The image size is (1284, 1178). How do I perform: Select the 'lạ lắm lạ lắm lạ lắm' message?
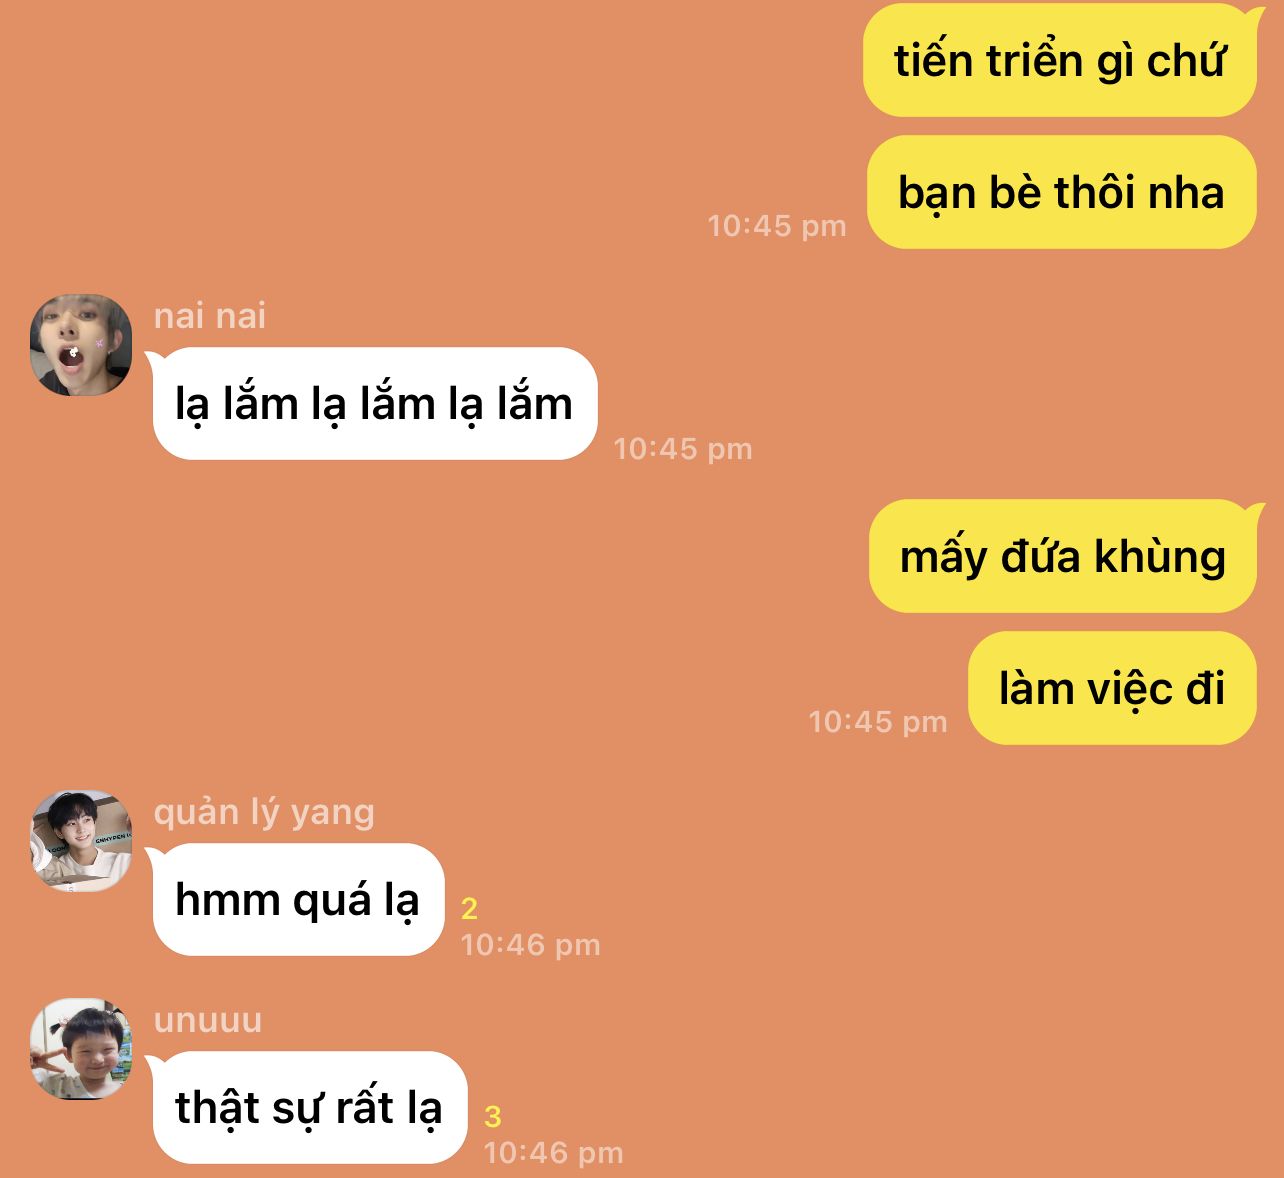coord(374,404)
